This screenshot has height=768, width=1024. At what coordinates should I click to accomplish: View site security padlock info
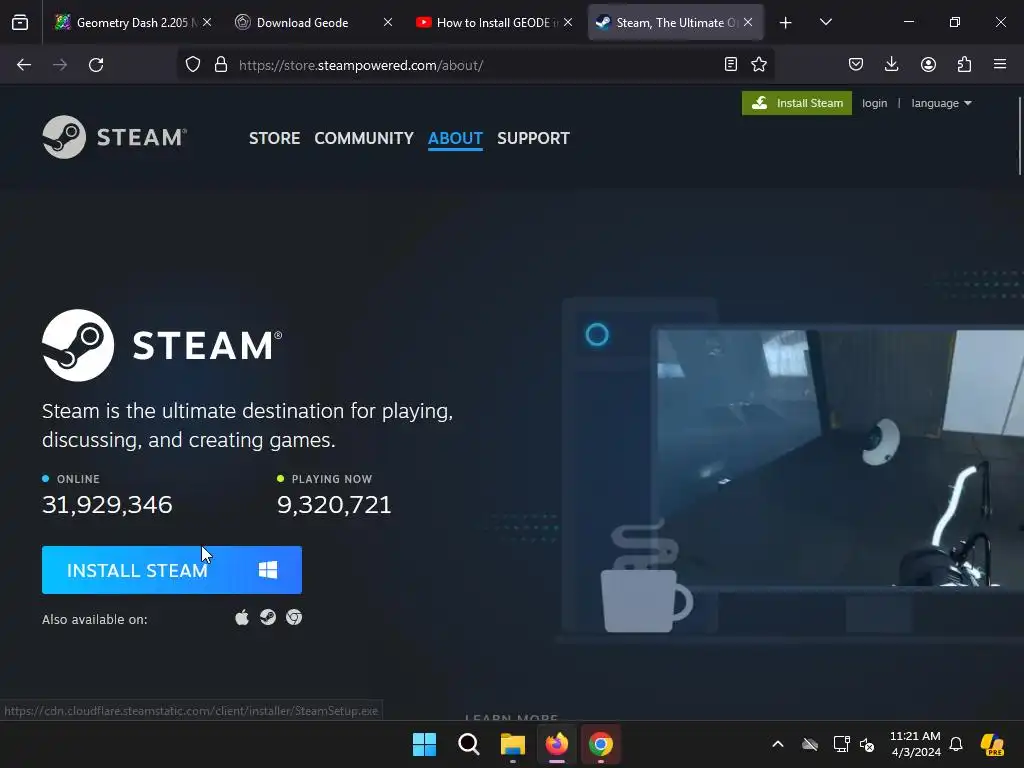point(221,65)
